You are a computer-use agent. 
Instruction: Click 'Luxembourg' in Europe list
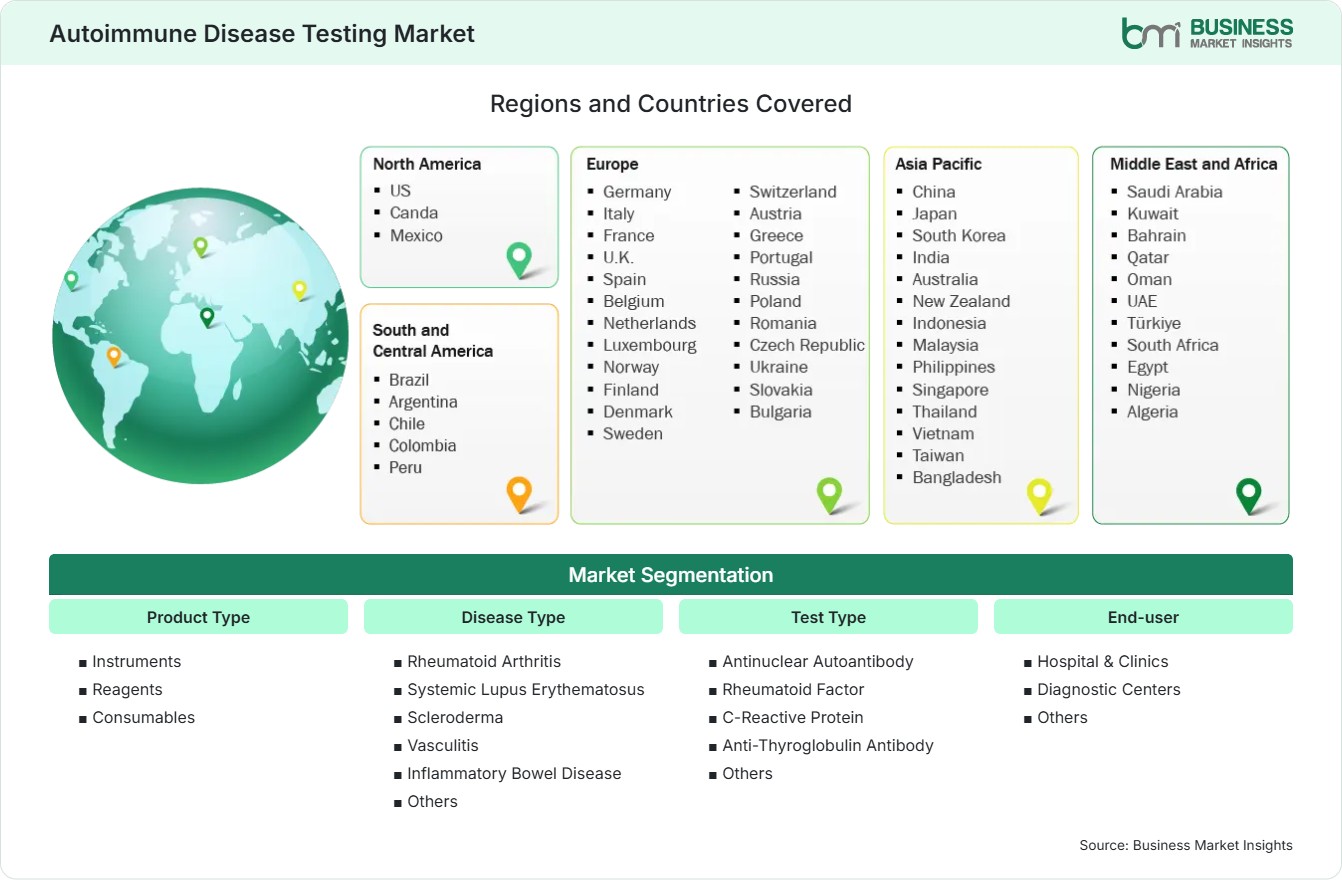[650, 345]
